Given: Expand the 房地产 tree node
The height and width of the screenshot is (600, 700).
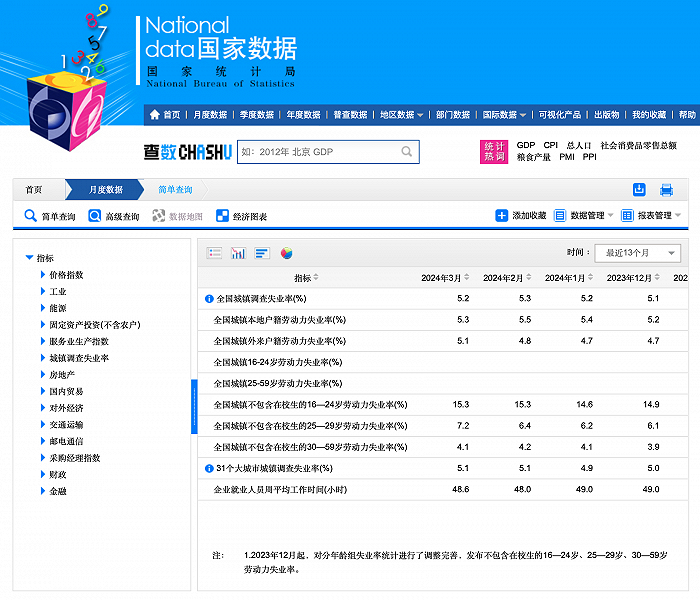Looking at the screenshot, I should point(43,375).
